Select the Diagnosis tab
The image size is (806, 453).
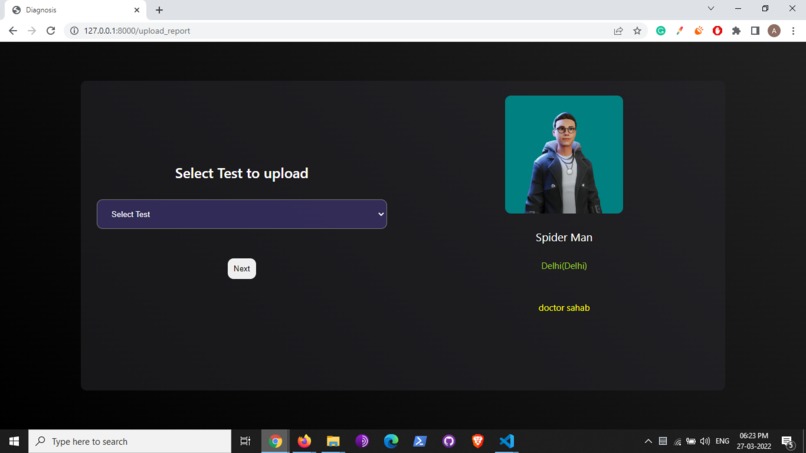[x=75, y=10]
